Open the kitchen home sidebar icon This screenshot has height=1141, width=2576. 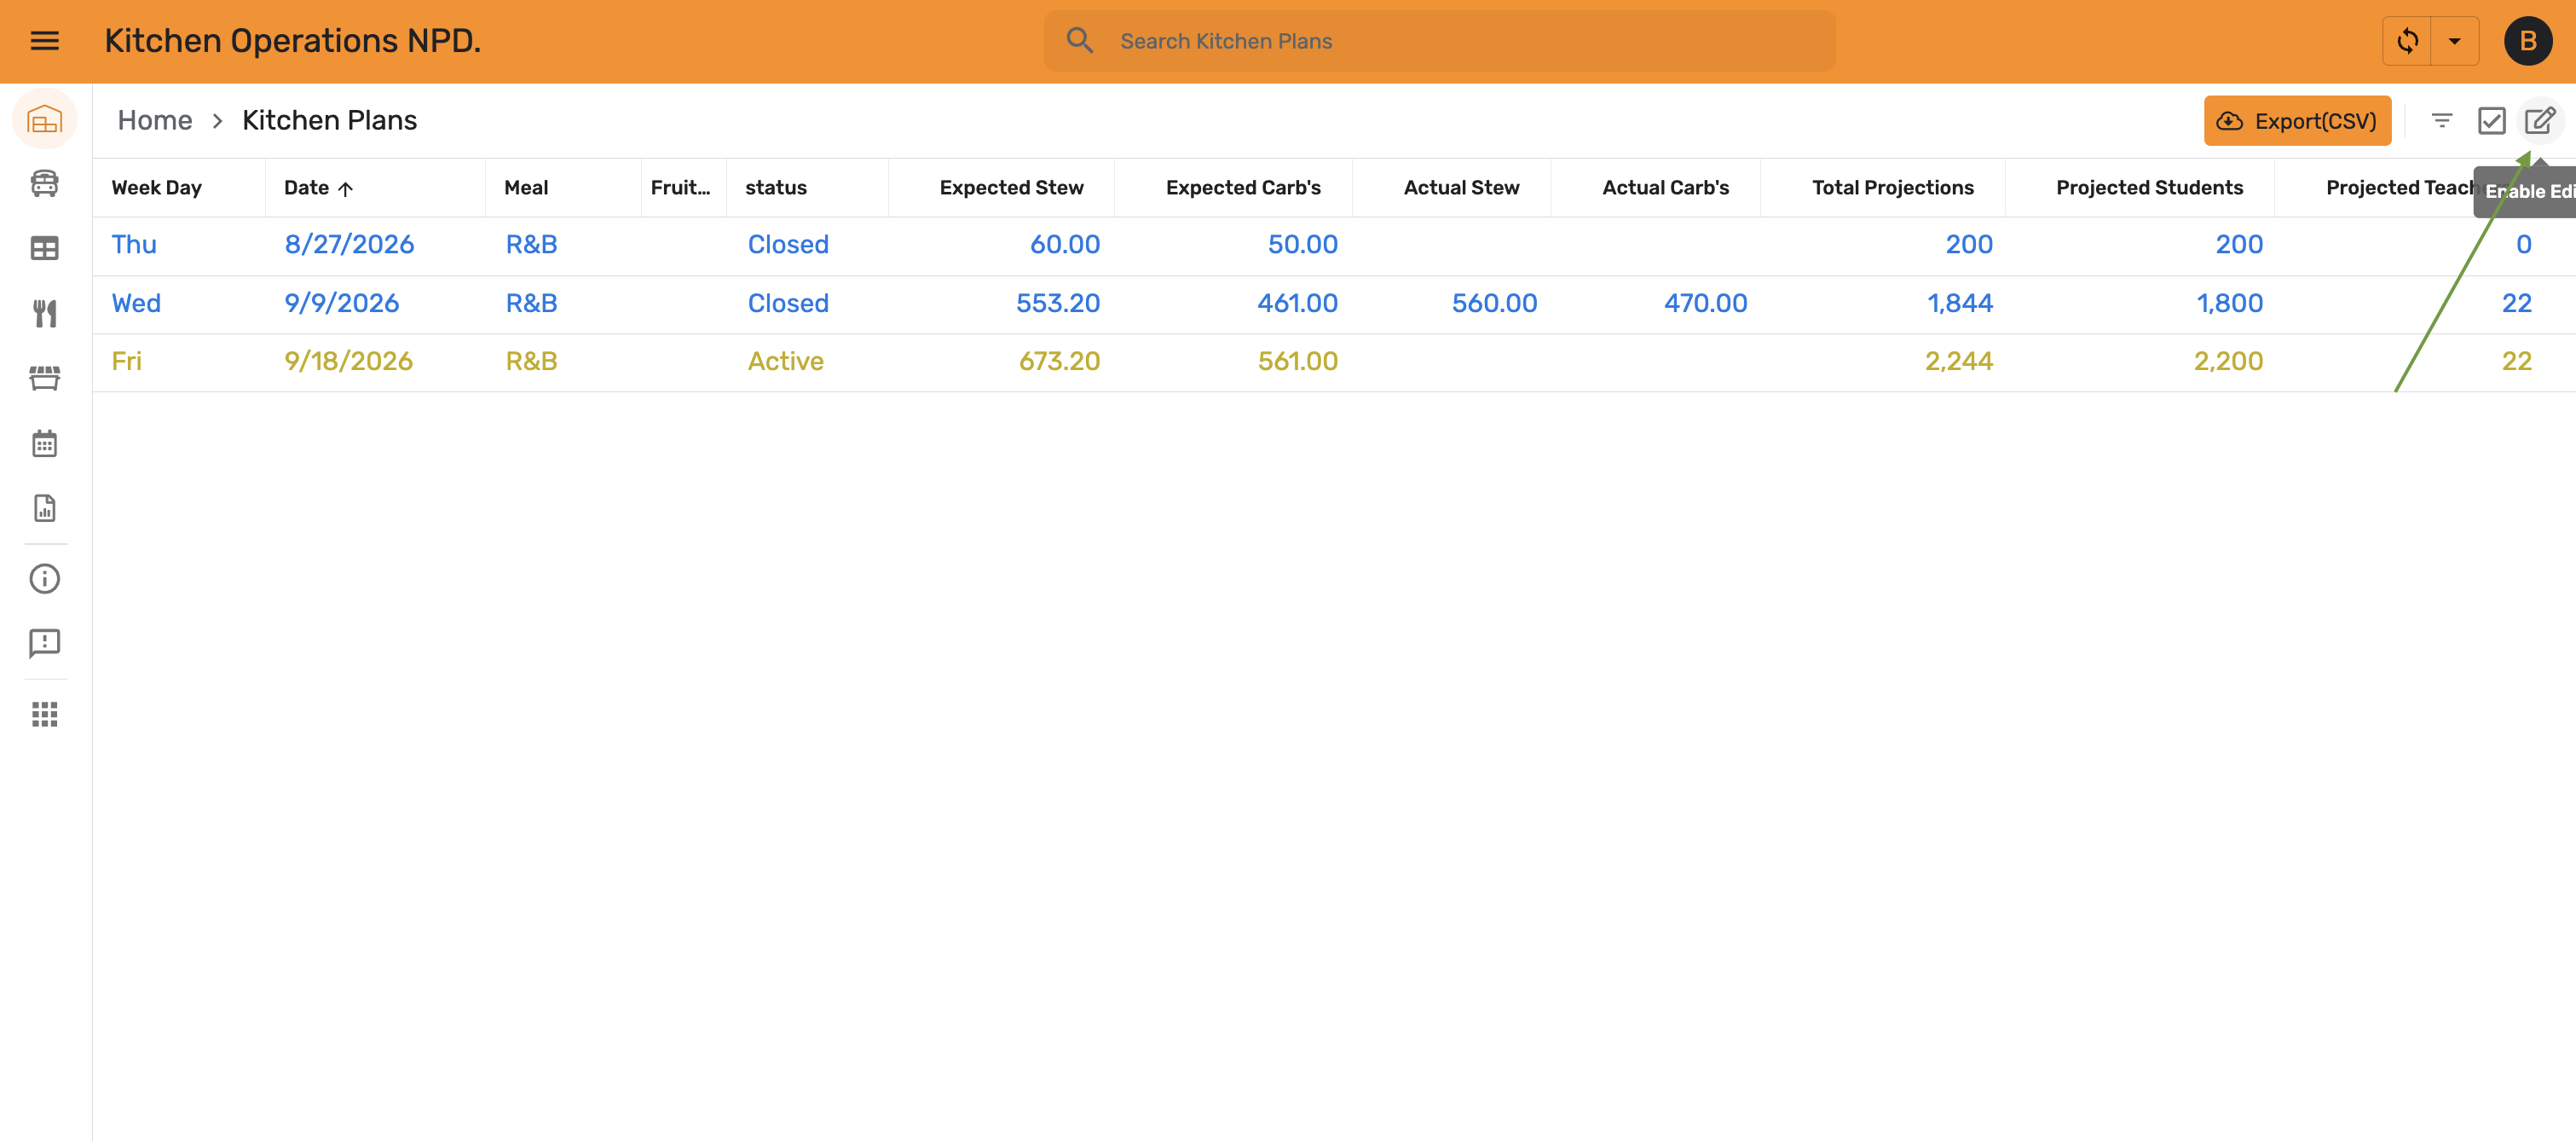(x=45, y=120)
